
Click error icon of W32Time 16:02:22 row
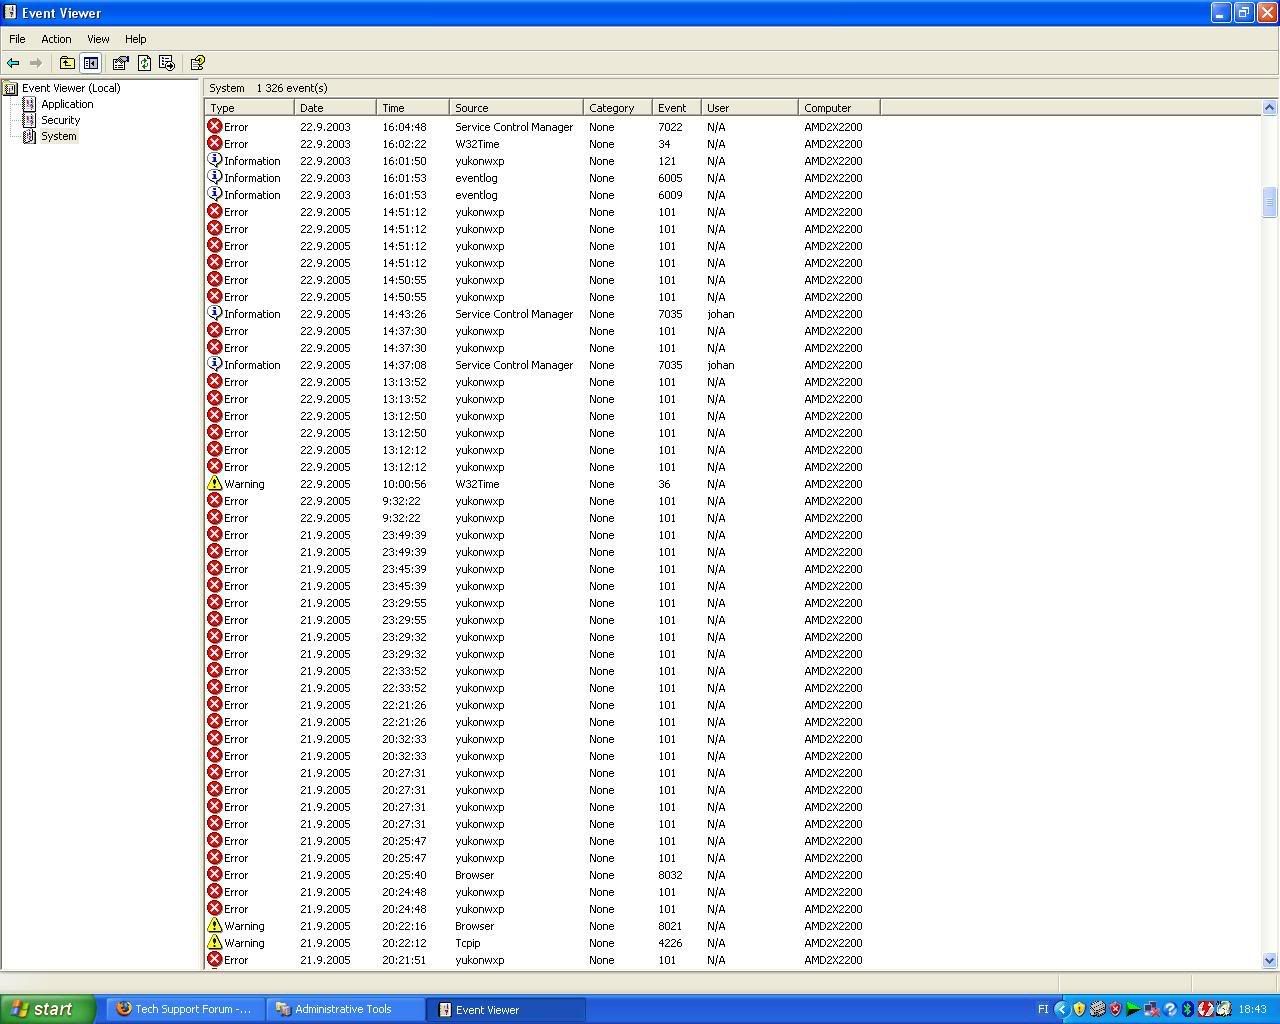pyautogui.click(x=214, y=143)
